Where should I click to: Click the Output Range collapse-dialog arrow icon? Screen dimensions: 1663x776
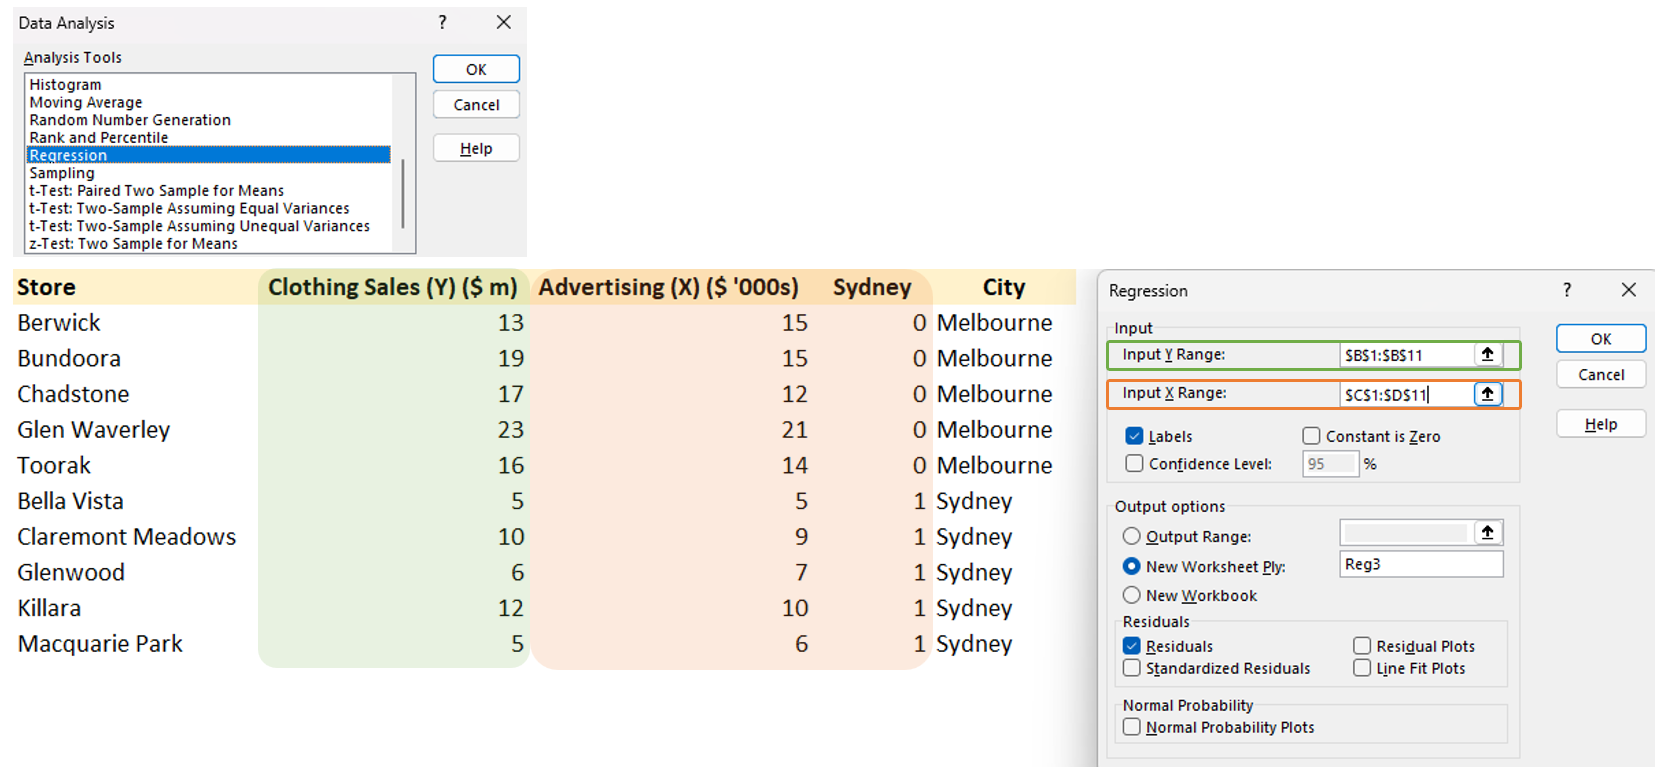[1487, 533]
